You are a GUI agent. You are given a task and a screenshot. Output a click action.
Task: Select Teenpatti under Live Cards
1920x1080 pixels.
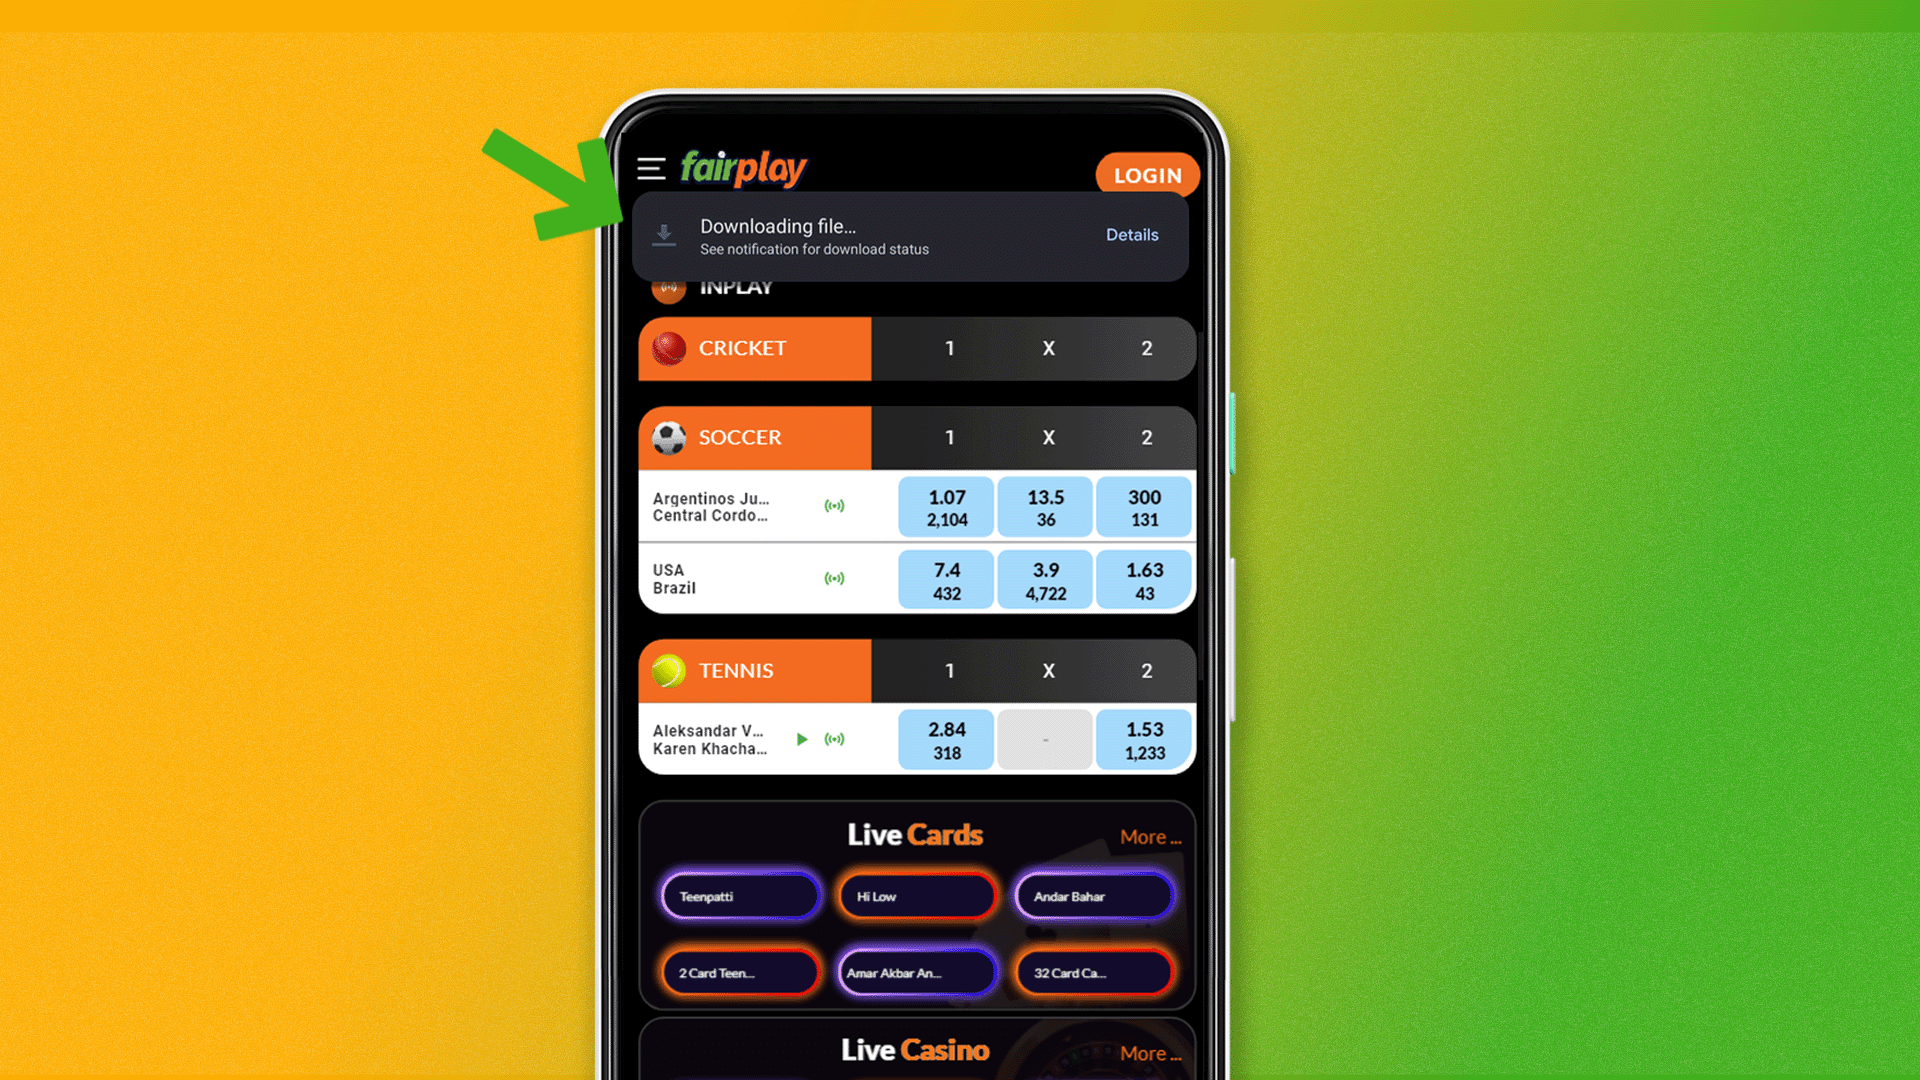click(x=738, y=895)
